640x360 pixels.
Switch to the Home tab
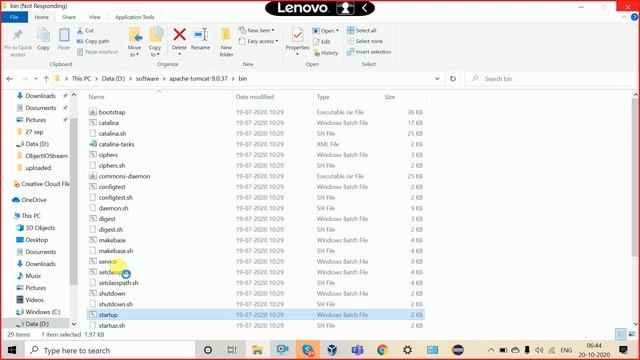42,17
